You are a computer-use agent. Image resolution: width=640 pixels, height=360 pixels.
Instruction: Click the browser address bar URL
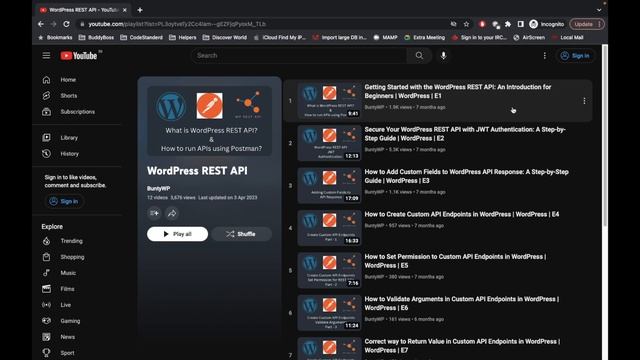click(178, 24)
